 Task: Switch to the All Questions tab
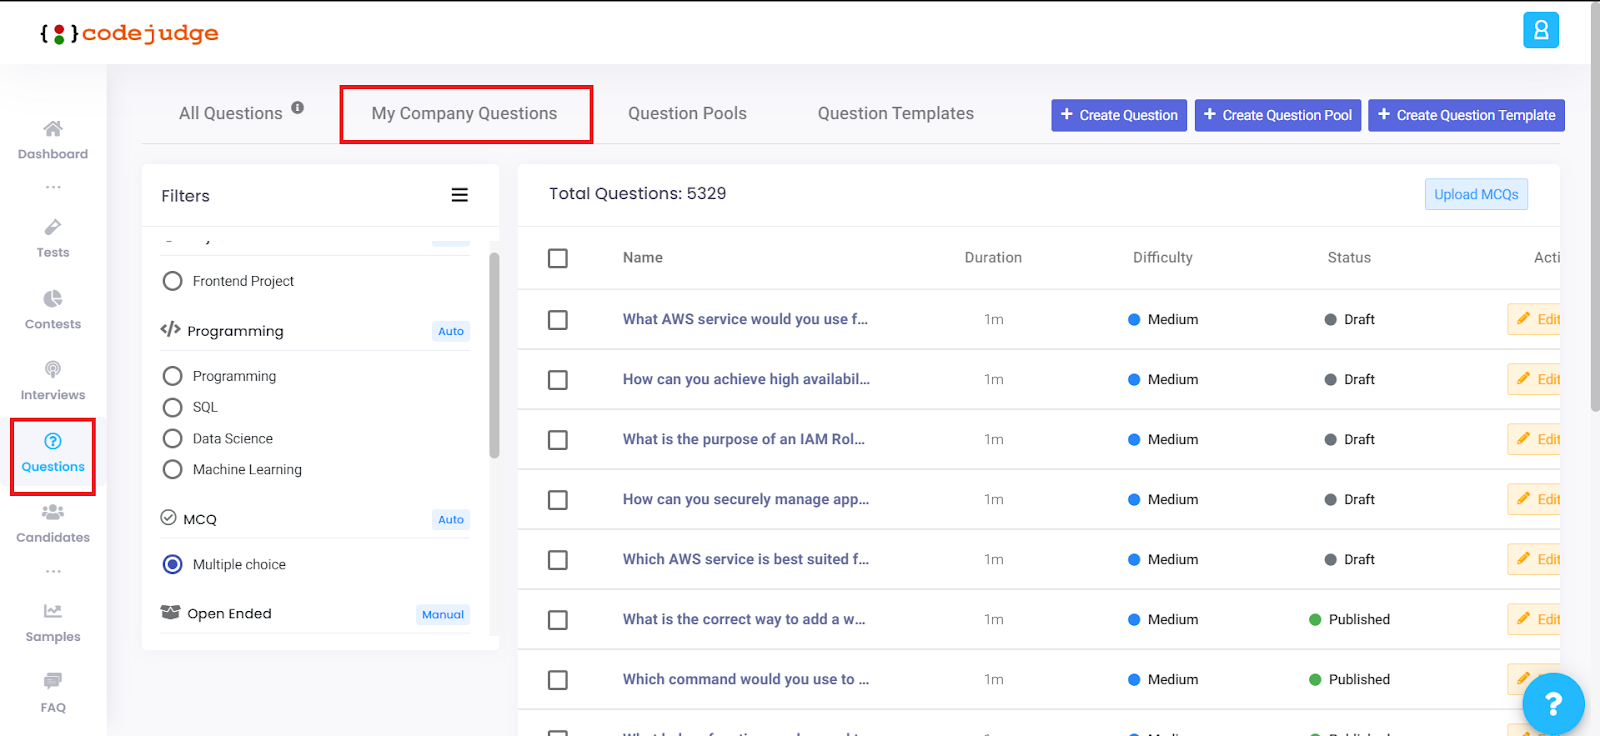click(231, 114)
